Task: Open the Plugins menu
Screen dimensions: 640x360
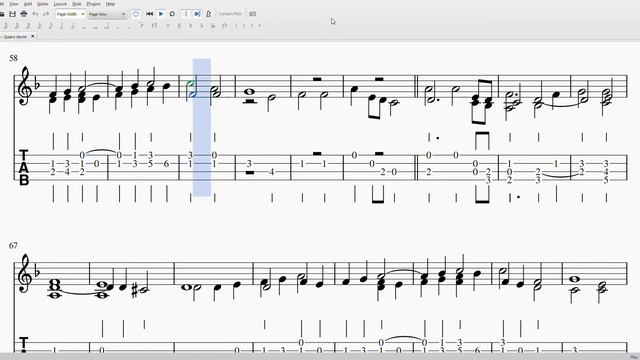Action: [93, 4]
